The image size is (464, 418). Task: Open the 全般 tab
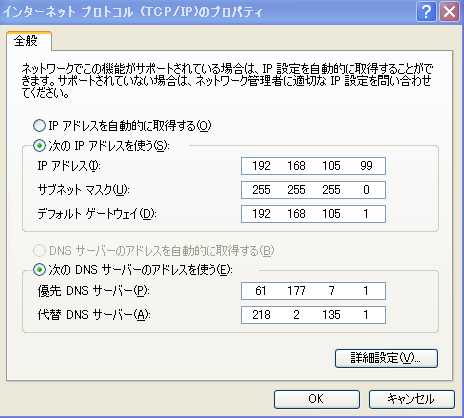[26, 41]
